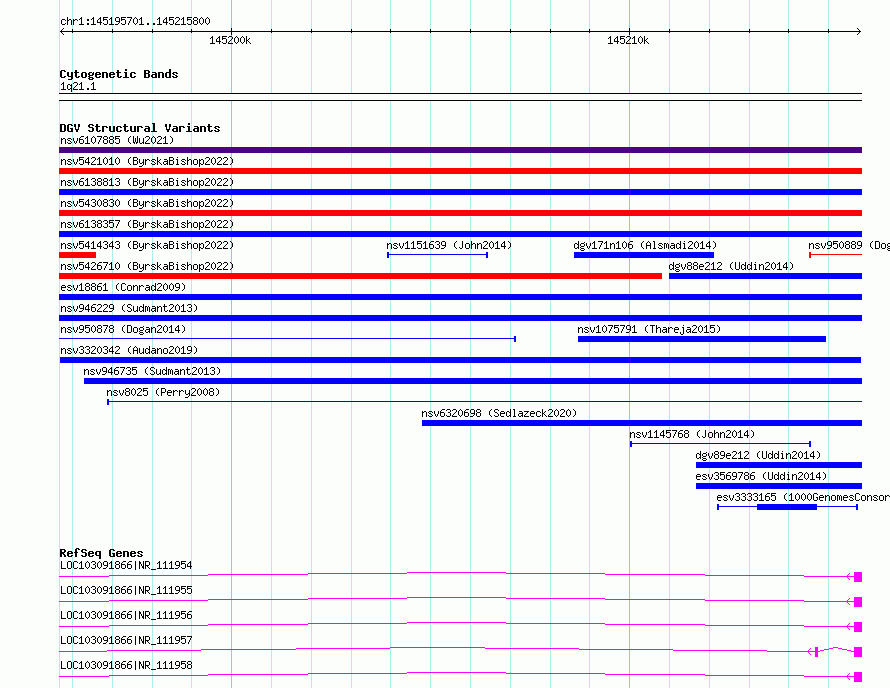The height and width of the screenshot is (688, 890).
Task: Click the nsv950889 variant label
Action: (x=849, y=245)
